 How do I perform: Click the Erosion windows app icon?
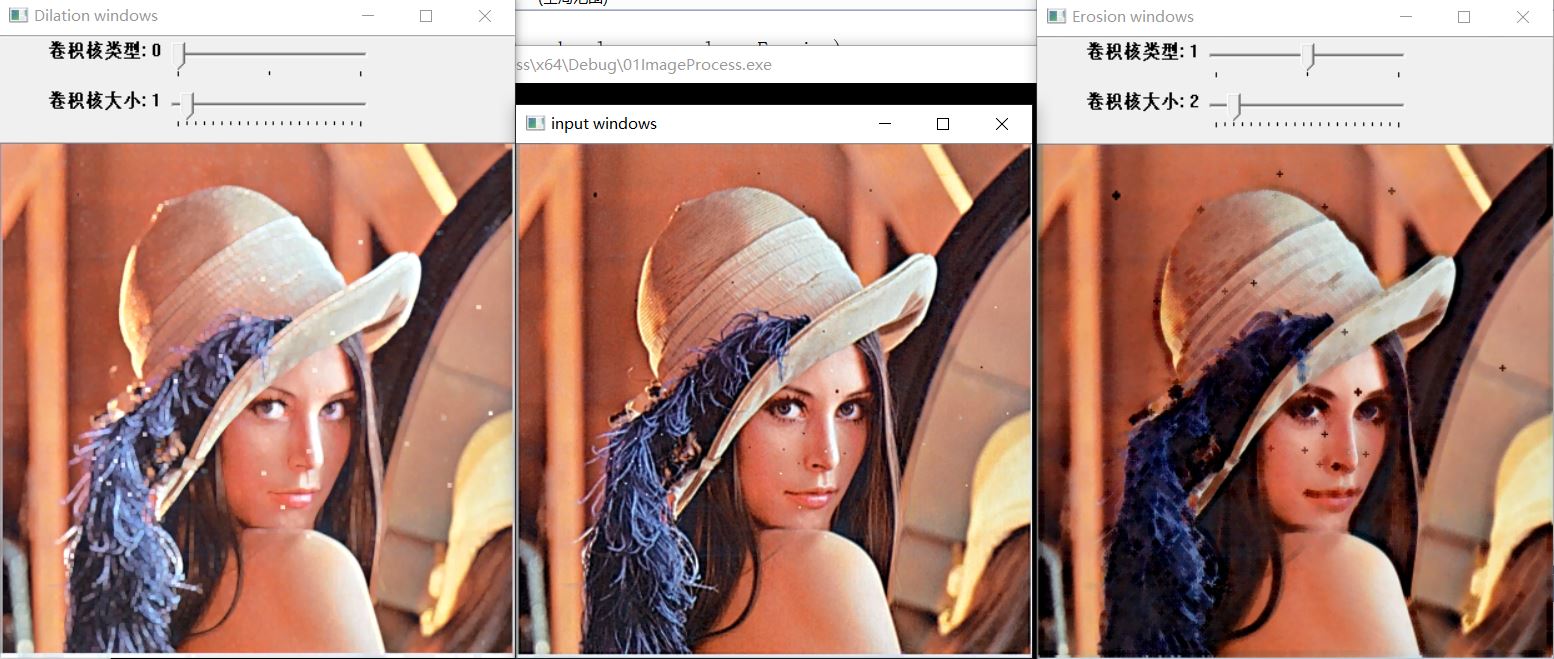pos(1055,16)
